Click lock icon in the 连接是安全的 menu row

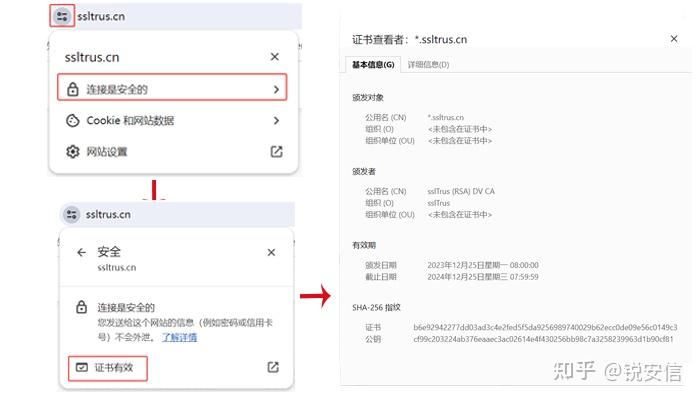pos(73,89)
